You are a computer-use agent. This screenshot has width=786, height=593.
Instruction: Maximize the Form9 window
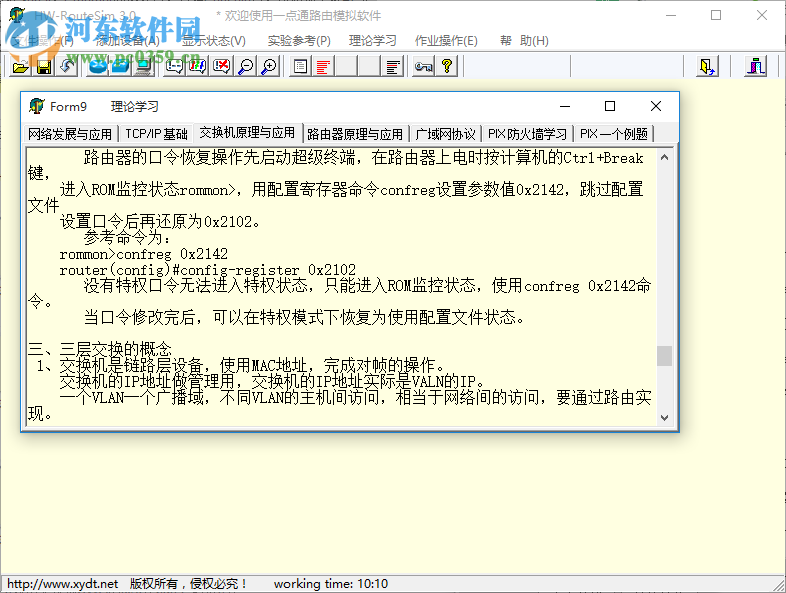(x=610, y=106)
